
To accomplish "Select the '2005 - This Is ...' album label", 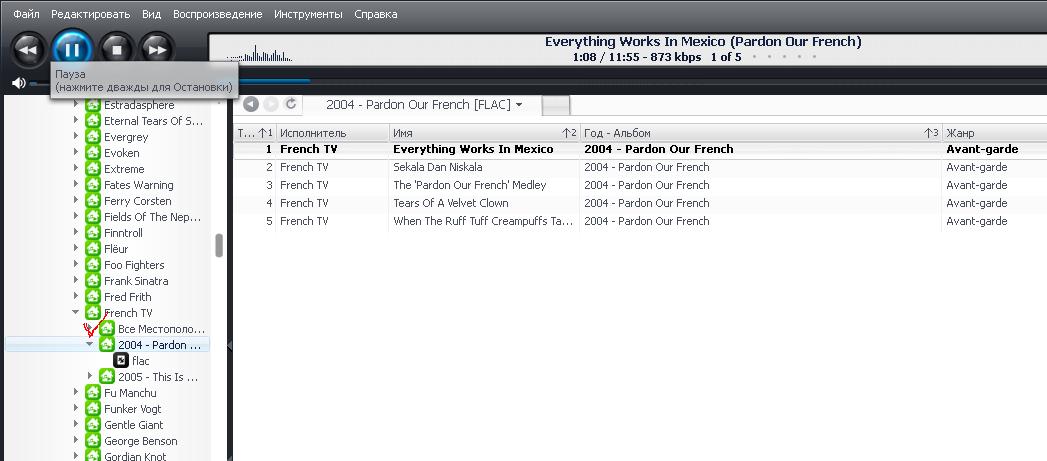I will click(x=158, y=377).
